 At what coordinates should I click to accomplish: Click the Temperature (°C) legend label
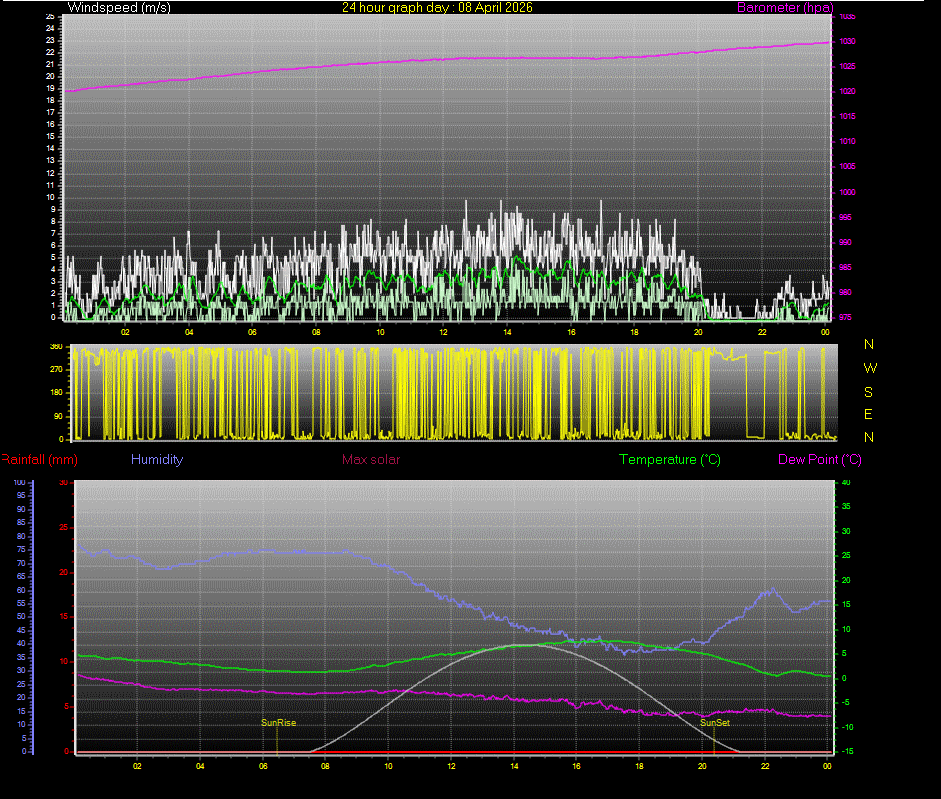click(670, 459)
